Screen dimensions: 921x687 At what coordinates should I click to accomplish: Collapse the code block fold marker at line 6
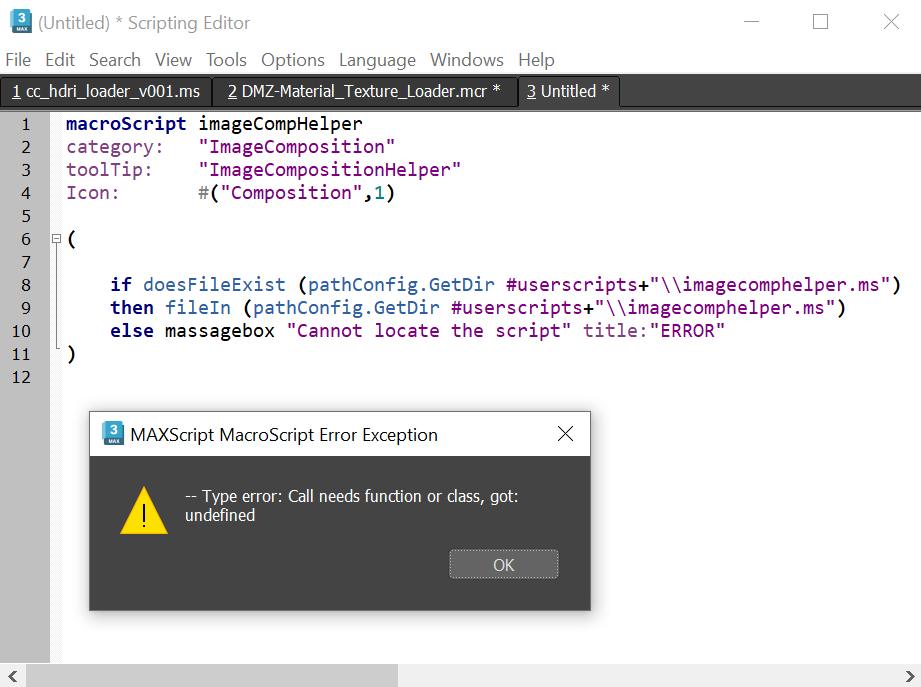pyautogui.click(x=56, y=239)
